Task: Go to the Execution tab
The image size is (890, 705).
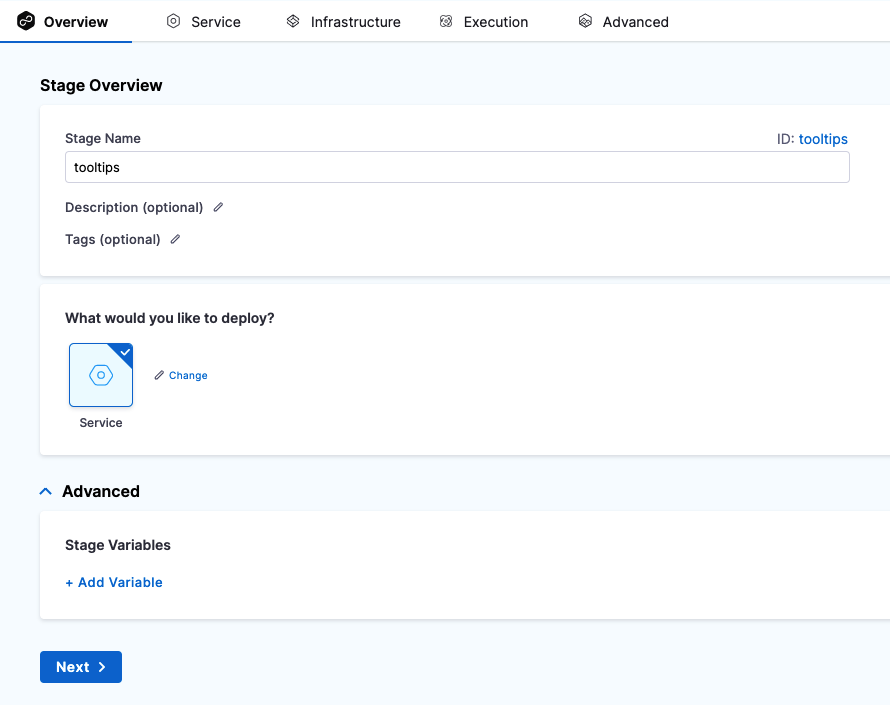Action: tap(495, 21)
